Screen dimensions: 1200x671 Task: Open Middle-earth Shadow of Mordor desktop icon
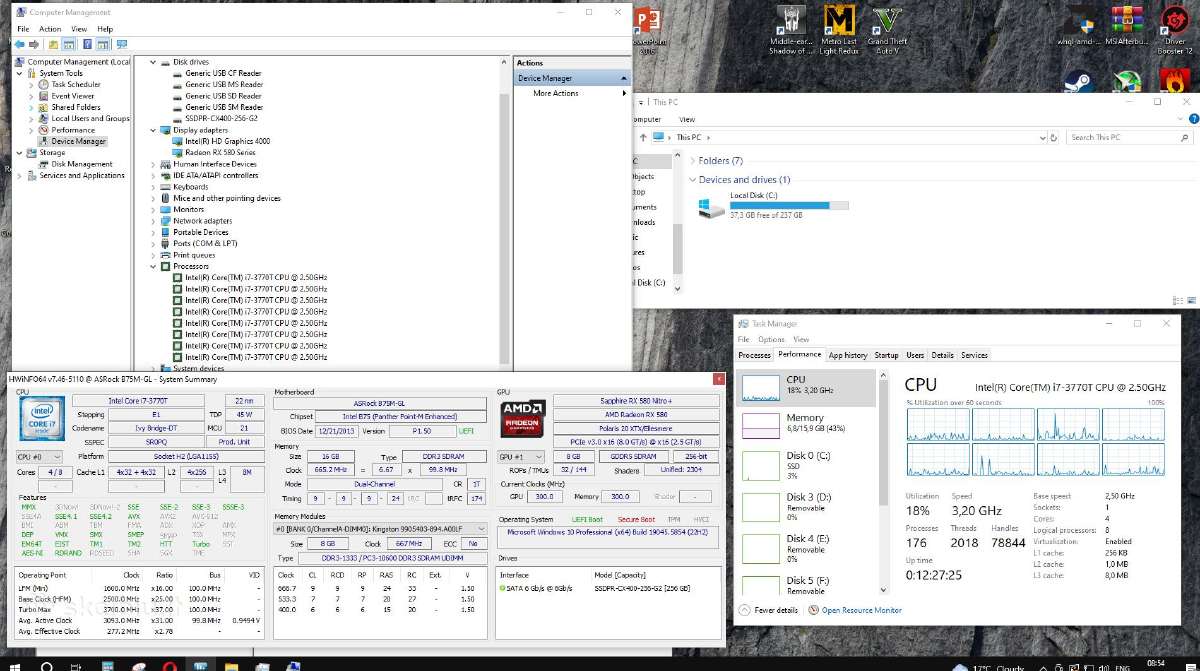coord(790,30)
